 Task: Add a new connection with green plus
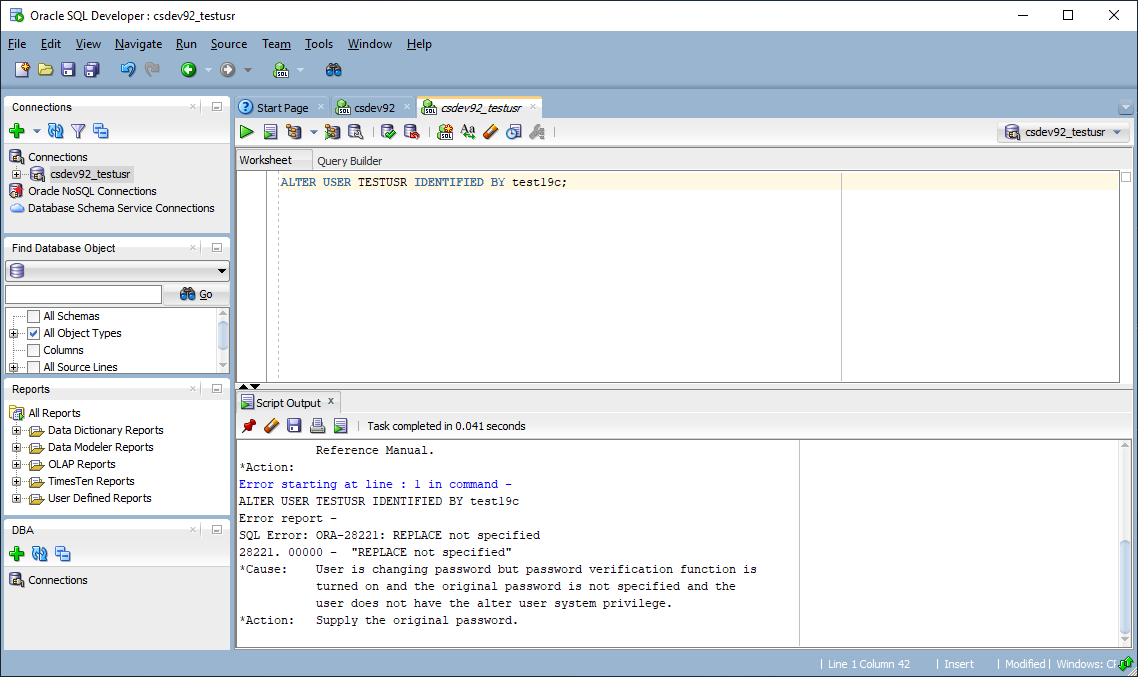click(17, 131)
